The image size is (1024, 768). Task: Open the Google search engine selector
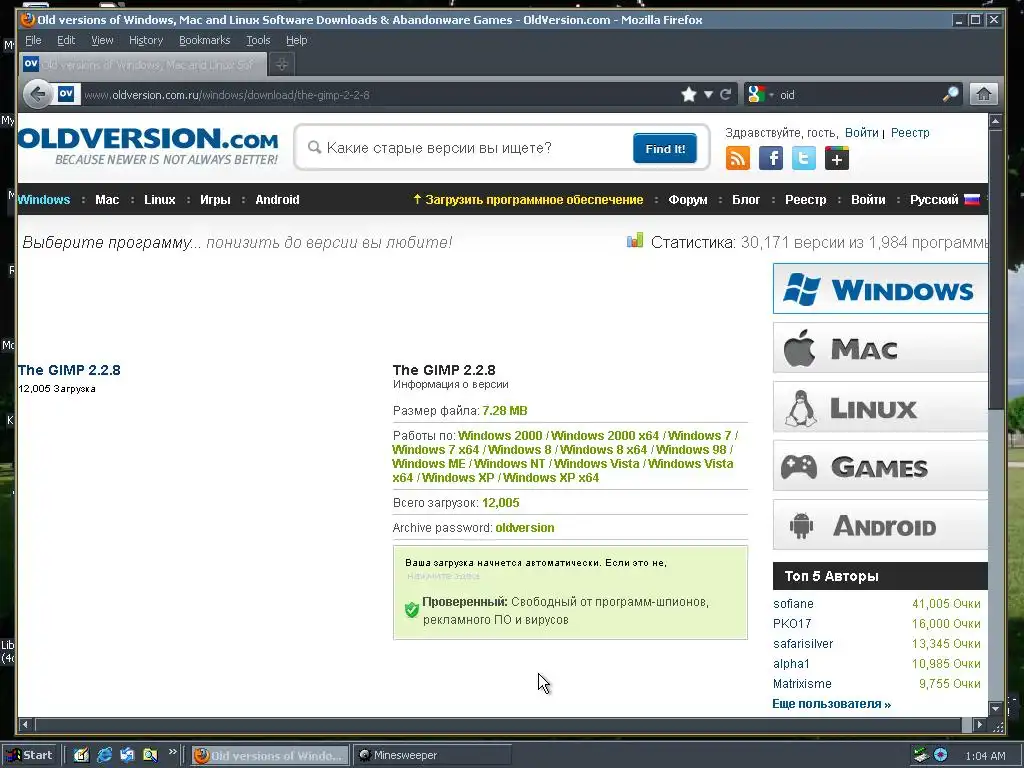760,95
